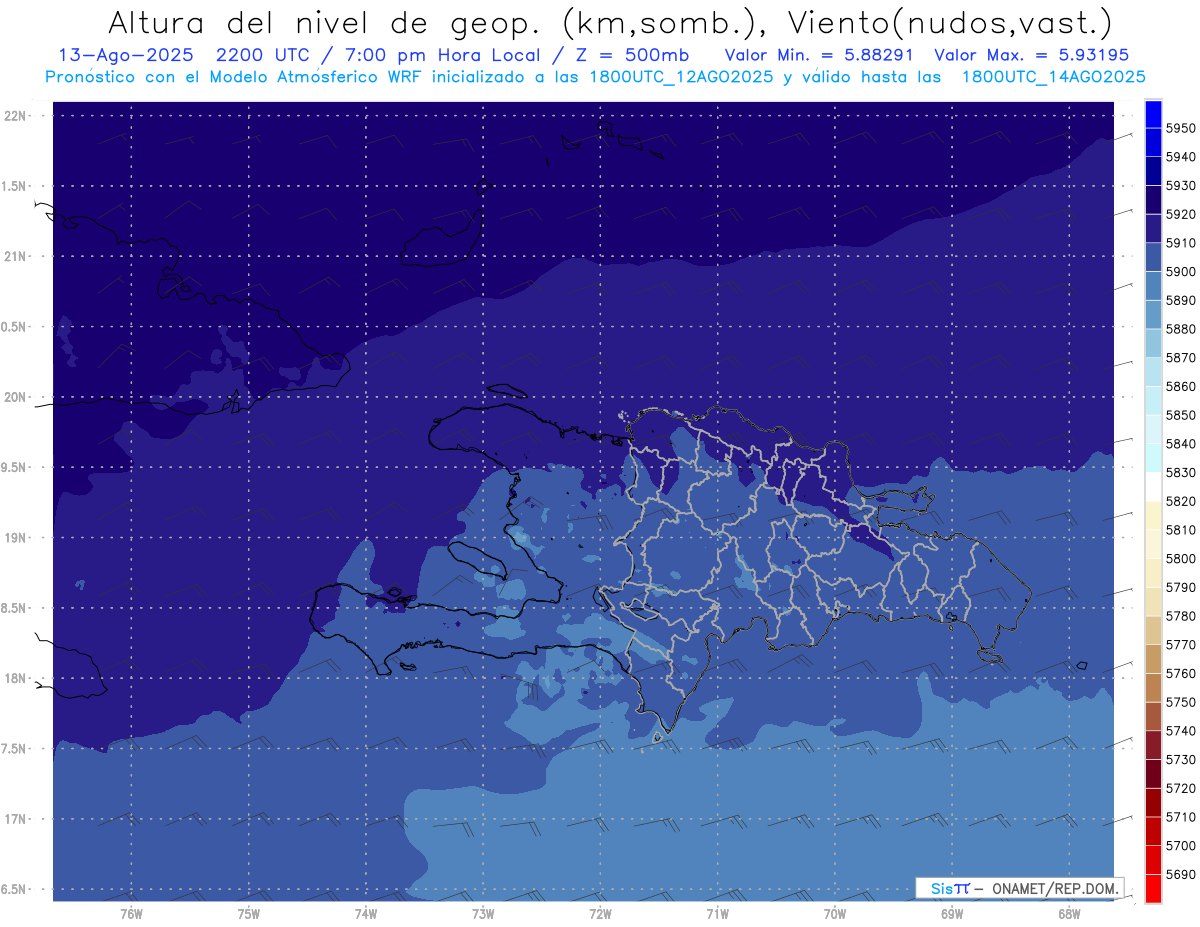Click the '20N' latitude label
Image resolution: width=1200 pixels, height=927 pixels.
[15, 397]
